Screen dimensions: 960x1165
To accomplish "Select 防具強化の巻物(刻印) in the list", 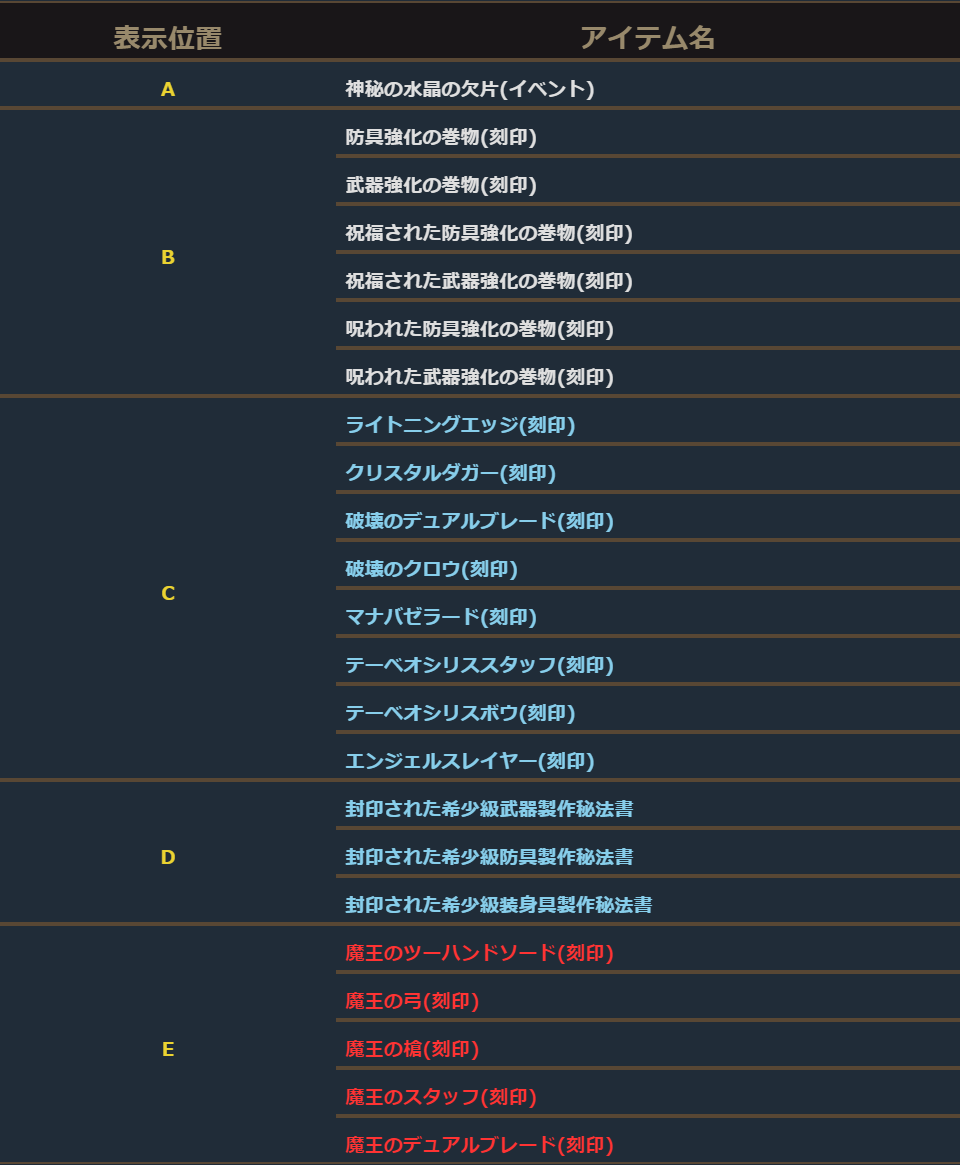I will point(441,138).
